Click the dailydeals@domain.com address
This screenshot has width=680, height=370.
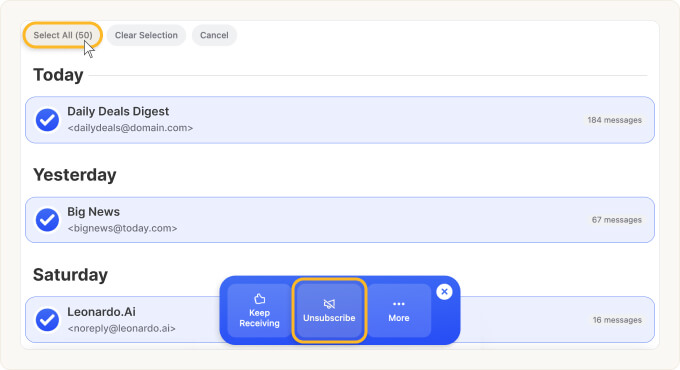(x=130, y=128)
